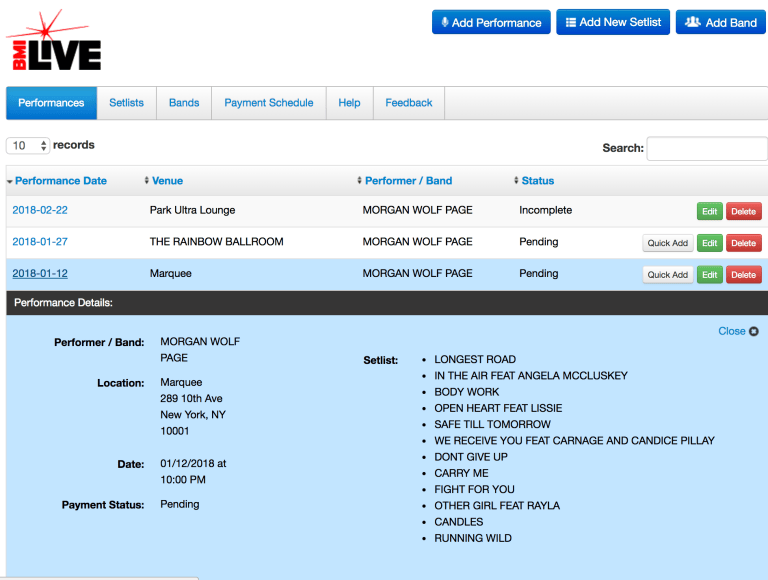
Task: Click FIGHT FOR YOU setlist item
Action: (x=474, y=489)
